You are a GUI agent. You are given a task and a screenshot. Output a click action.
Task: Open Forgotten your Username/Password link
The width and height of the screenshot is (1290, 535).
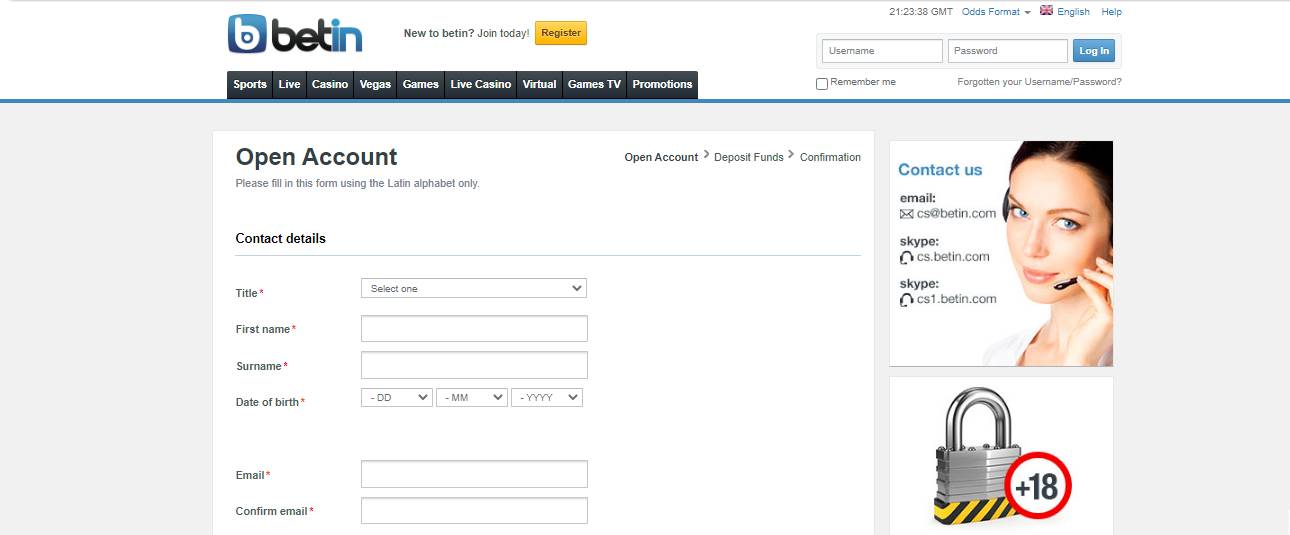(1039, 82)
